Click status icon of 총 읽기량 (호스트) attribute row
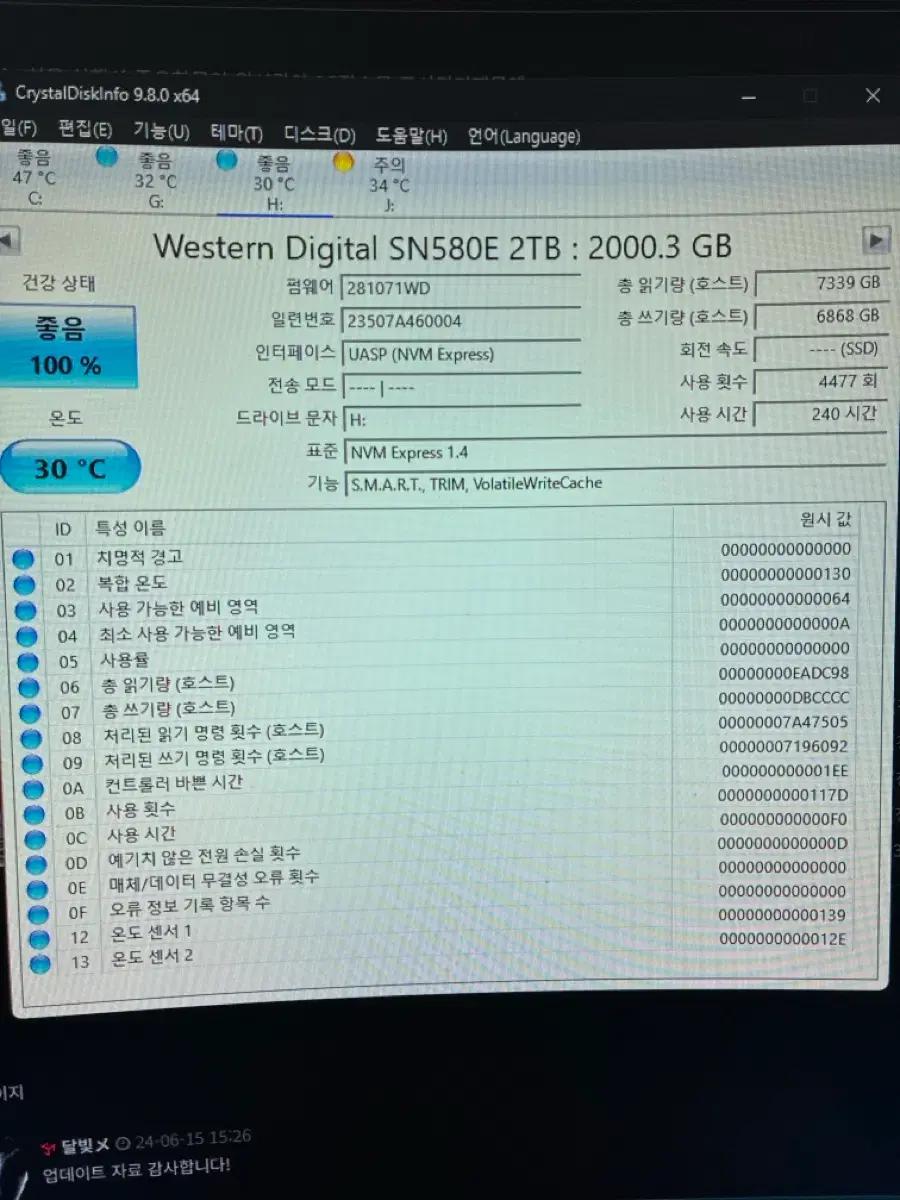The width and height of the screenshot is (900, 1200). point(28,687)
